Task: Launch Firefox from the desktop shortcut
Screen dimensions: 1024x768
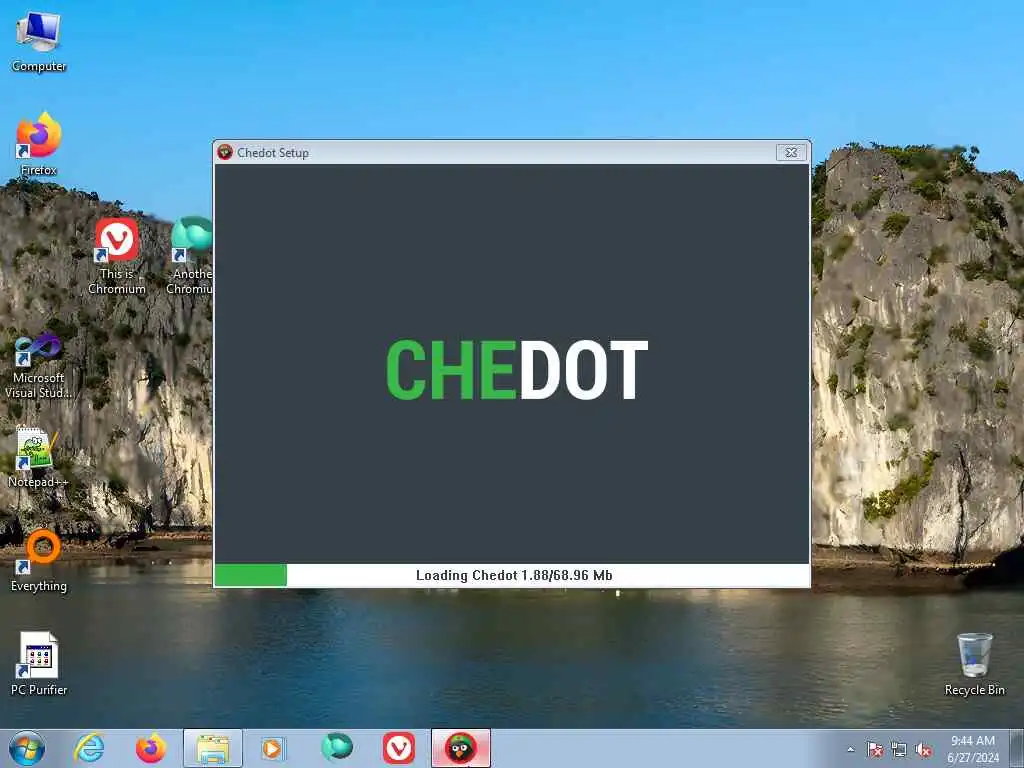Action: (39, 144)
